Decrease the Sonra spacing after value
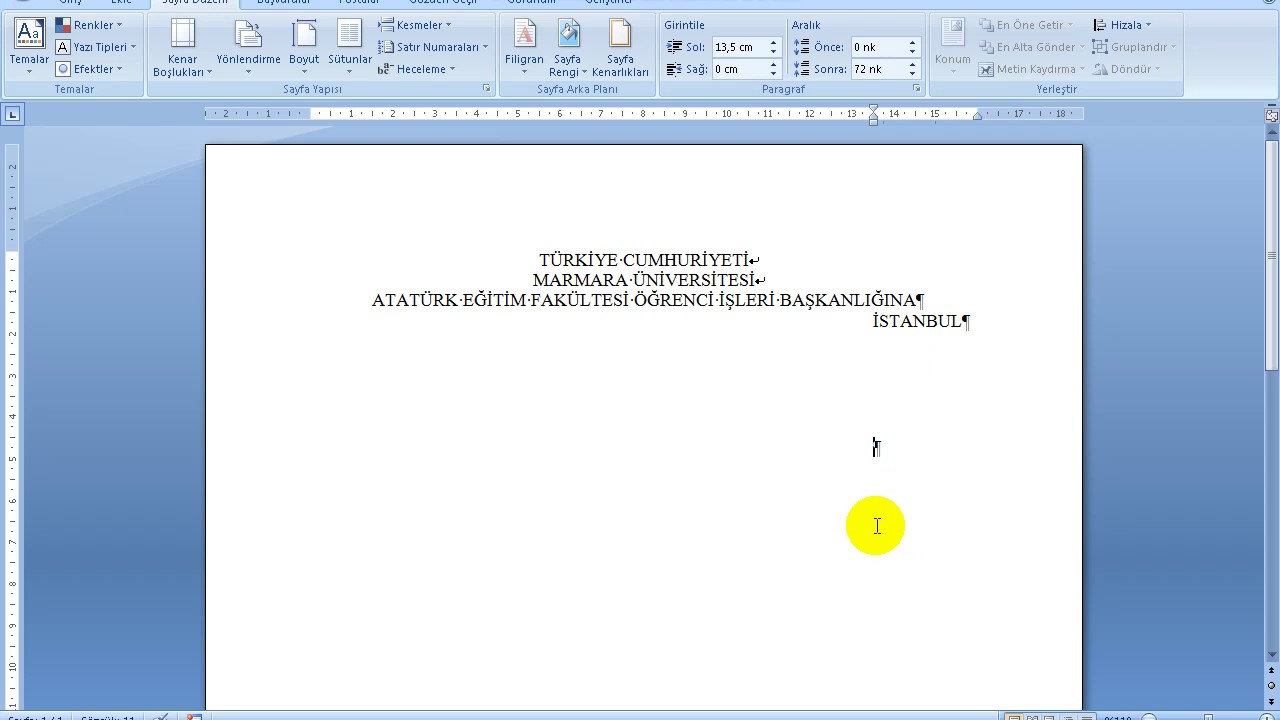Screen dimensions: 1280x720 tap(912, 74)
